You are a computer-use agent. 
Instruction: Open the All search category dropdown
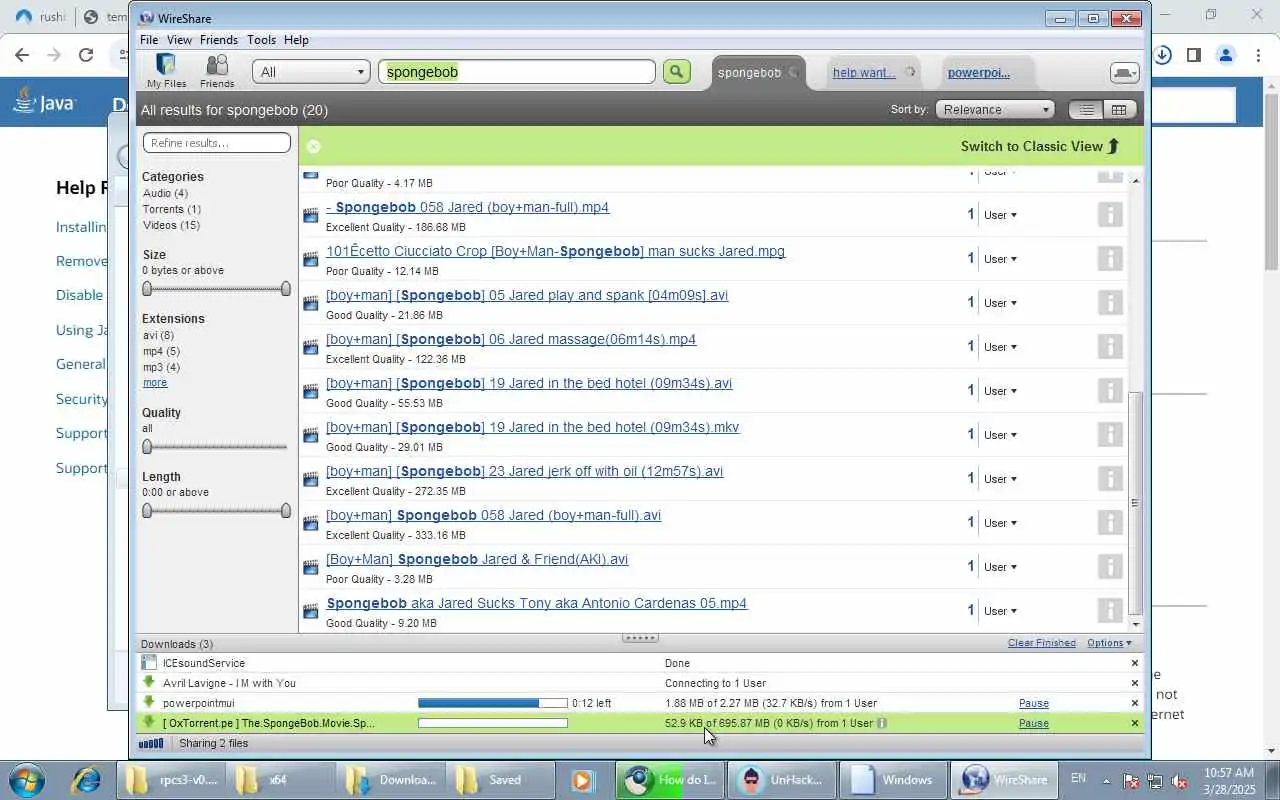pos(311,72)
